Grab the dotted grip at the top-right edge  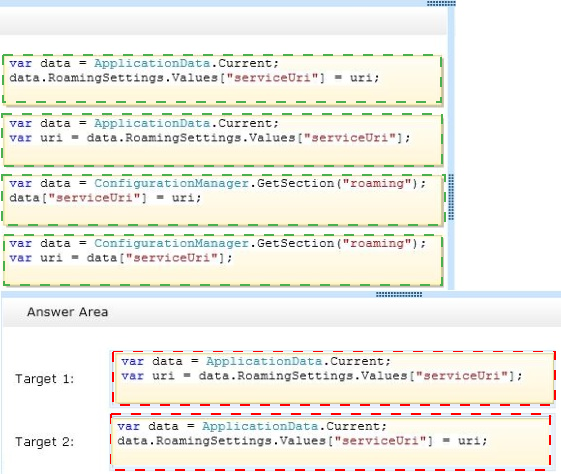pyautogui.click(x=441, y=4)
